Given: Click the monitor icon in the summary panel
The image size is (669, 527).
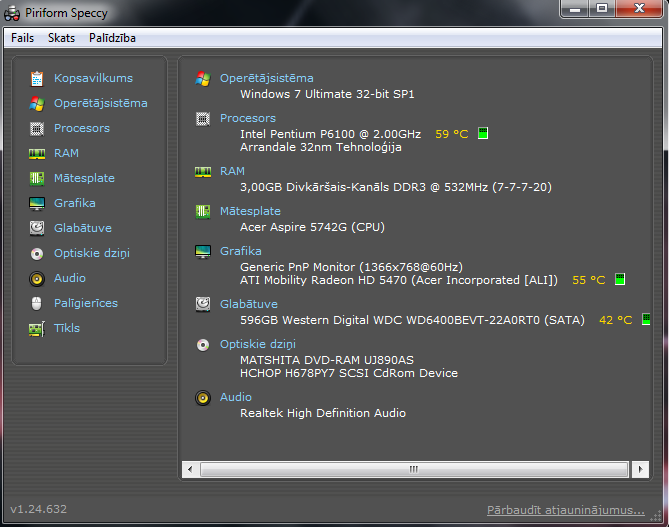Looking at the screenshot, I should tap(203, 251).
